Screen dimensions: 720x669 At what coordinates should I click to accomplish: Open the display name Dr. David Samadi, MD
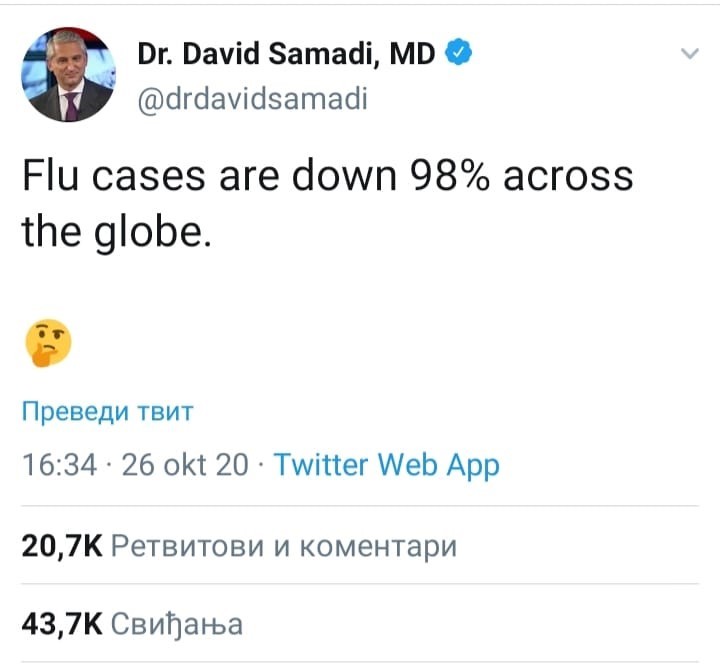[x=286, y=53]
